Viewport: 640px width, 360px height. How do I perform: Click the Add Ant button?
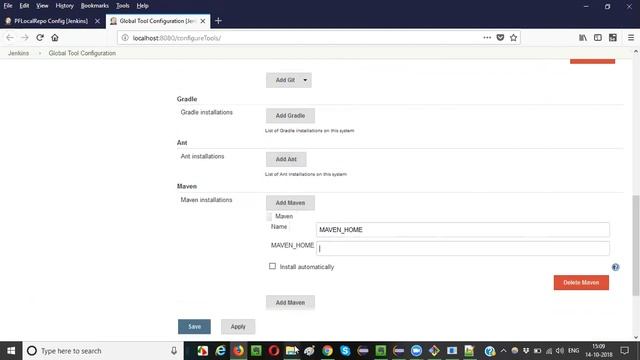(286, 159)
